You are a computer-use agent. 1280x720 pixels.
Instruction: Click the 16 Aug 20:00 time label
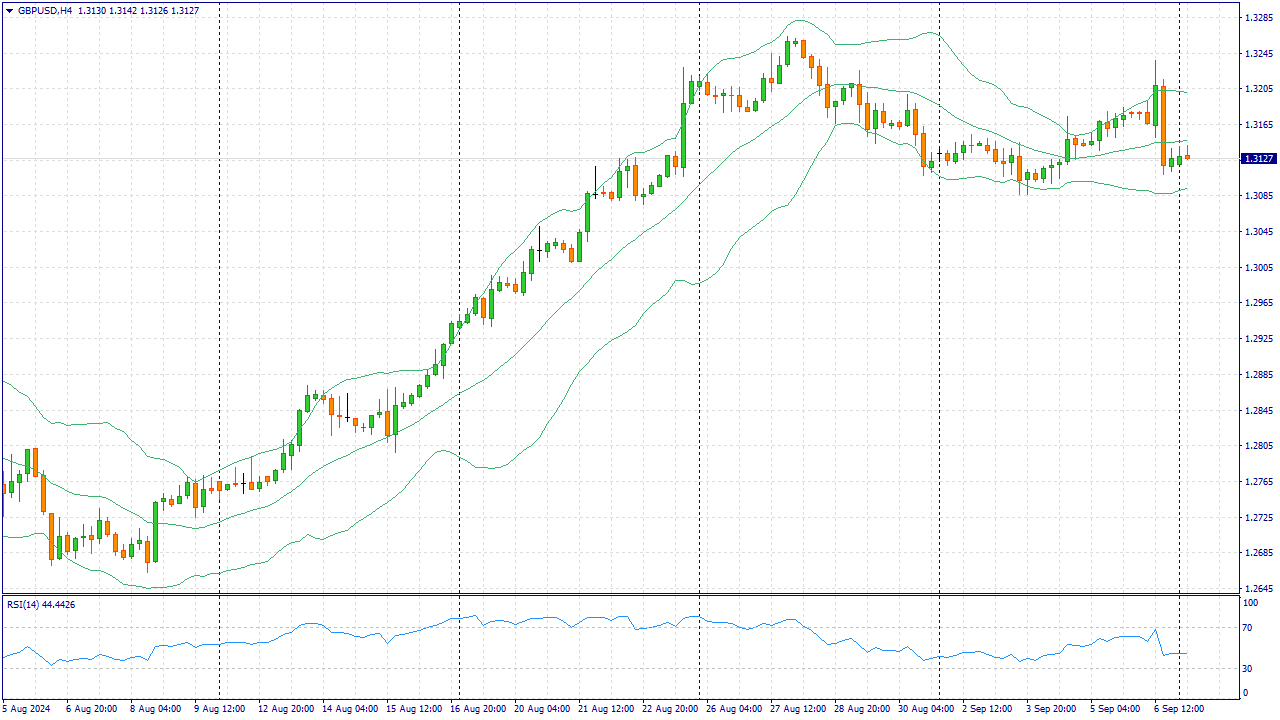(x=478, y=709)
